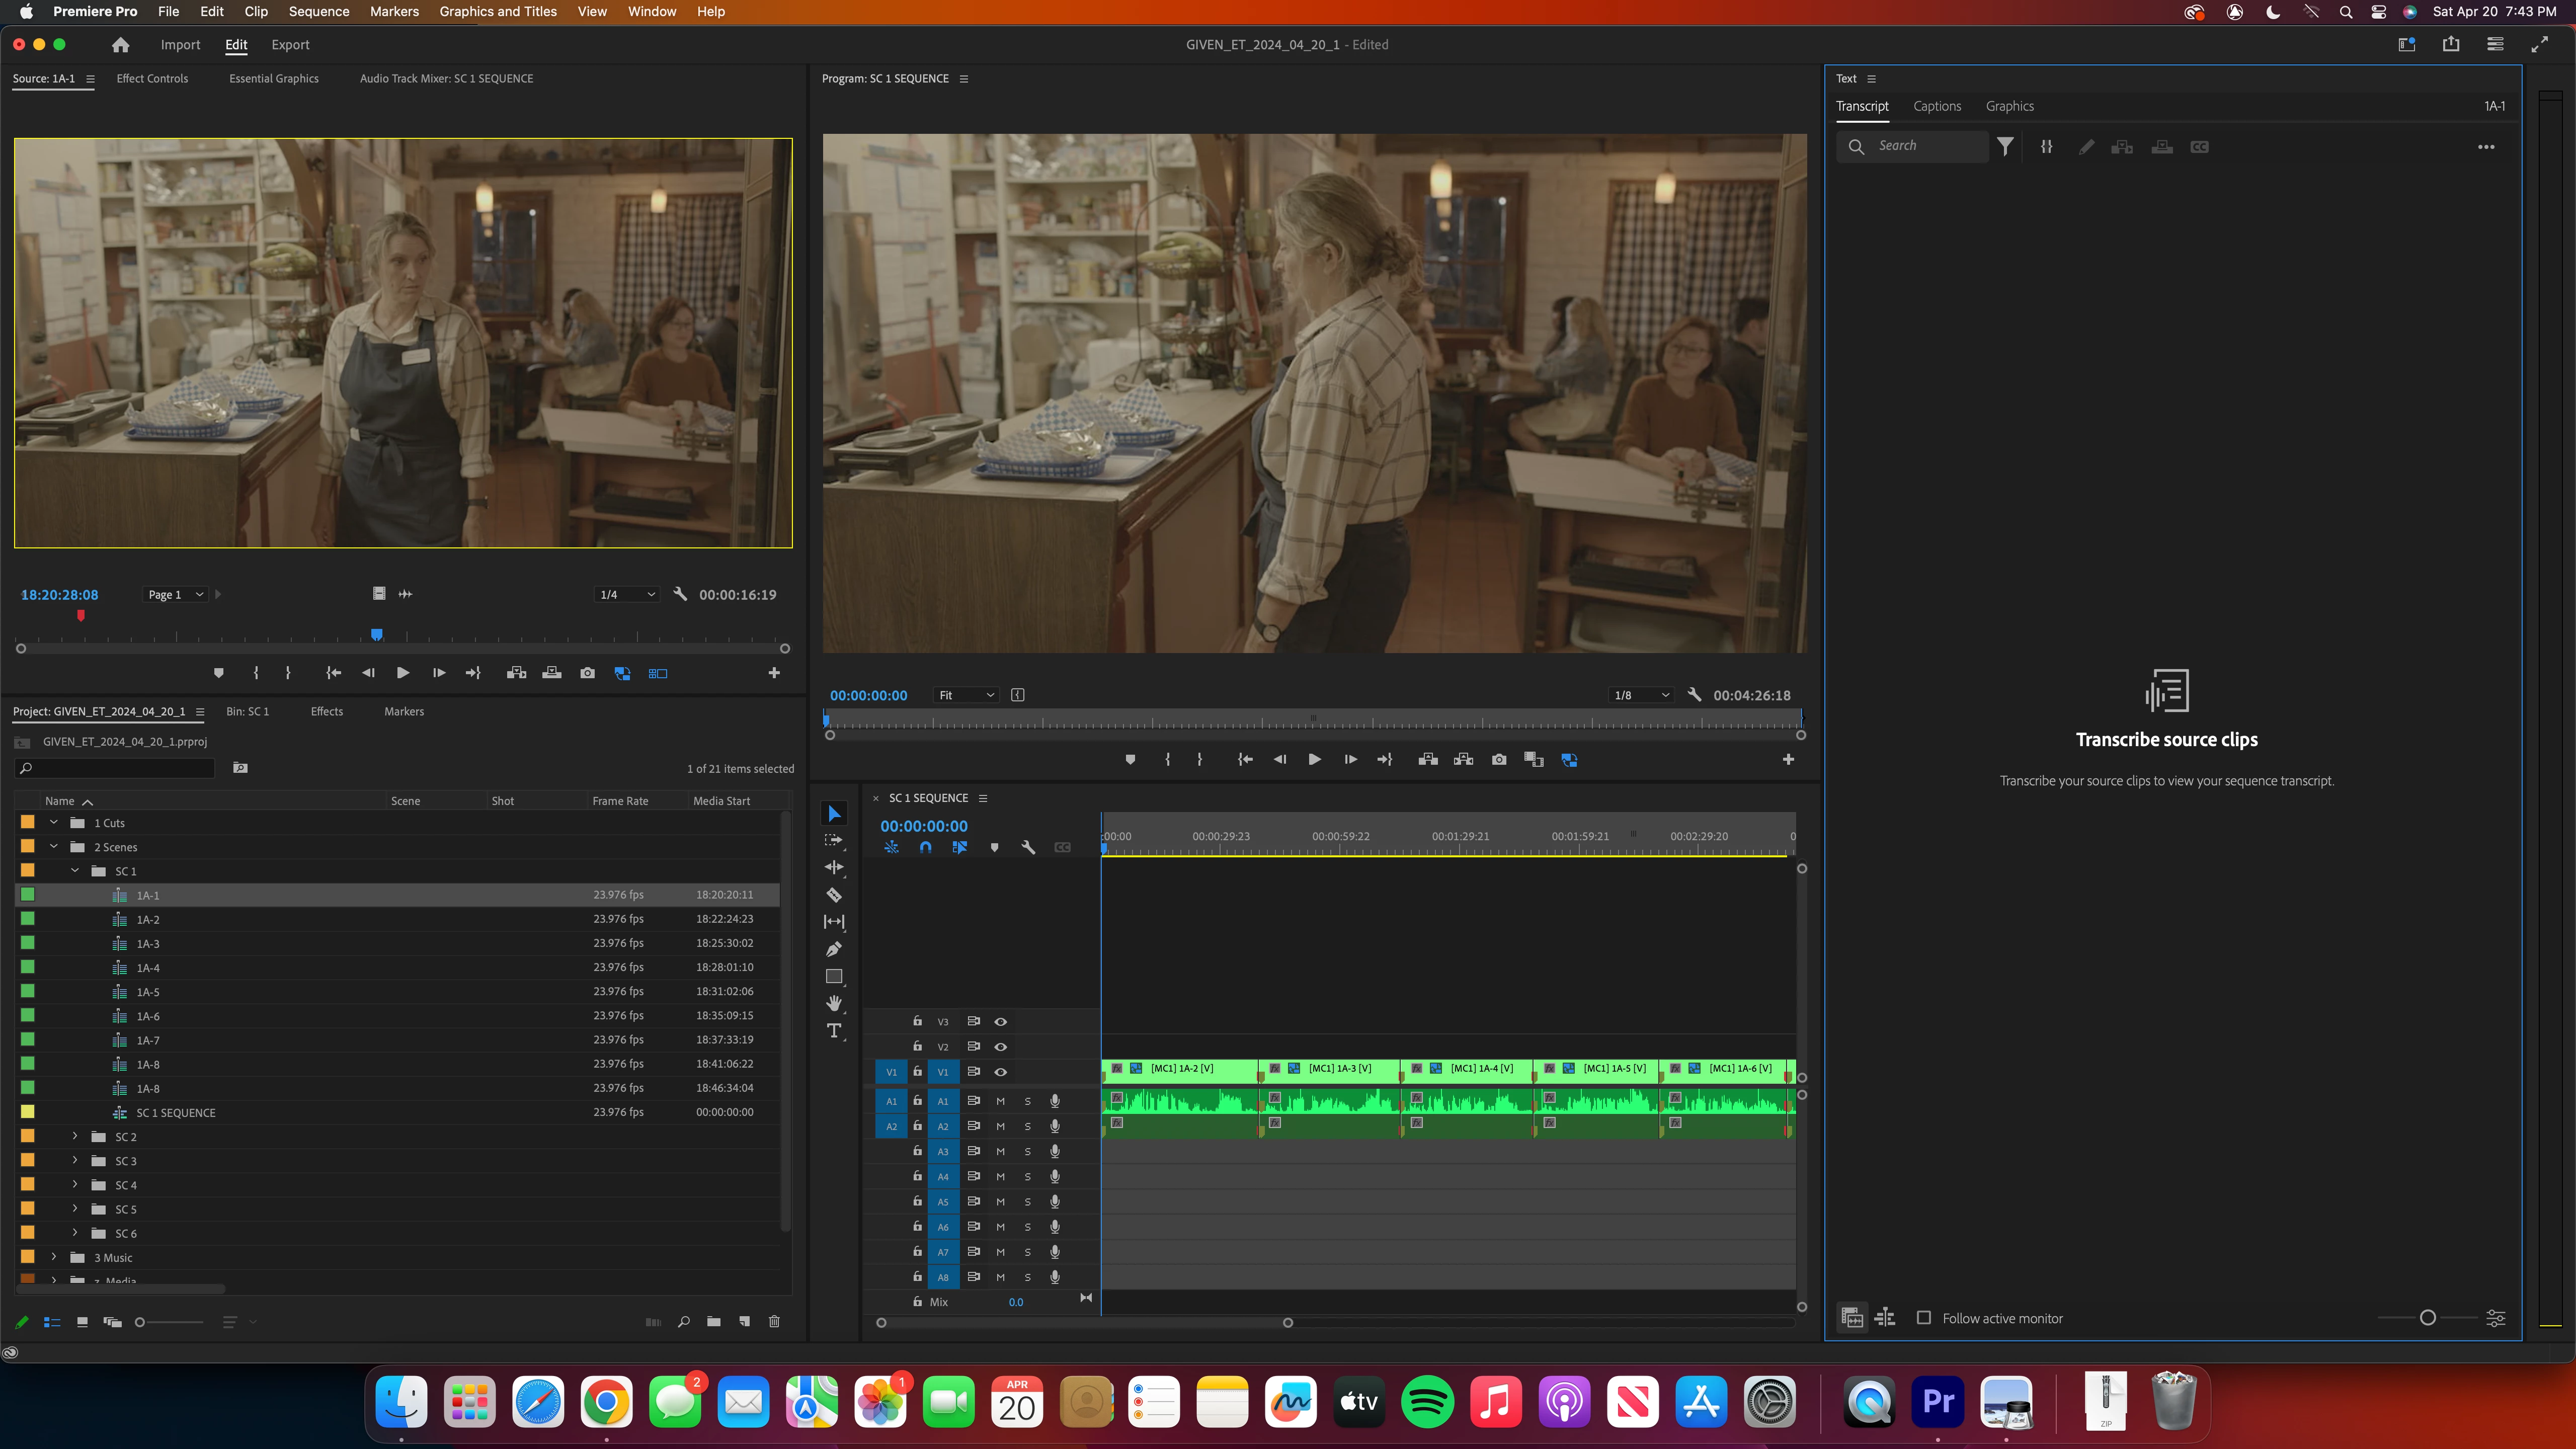Viewport: 2576px width, 1449px height.
Task: Toggle Snap in Timeline magnet icon
Action: tap(925, 847)
